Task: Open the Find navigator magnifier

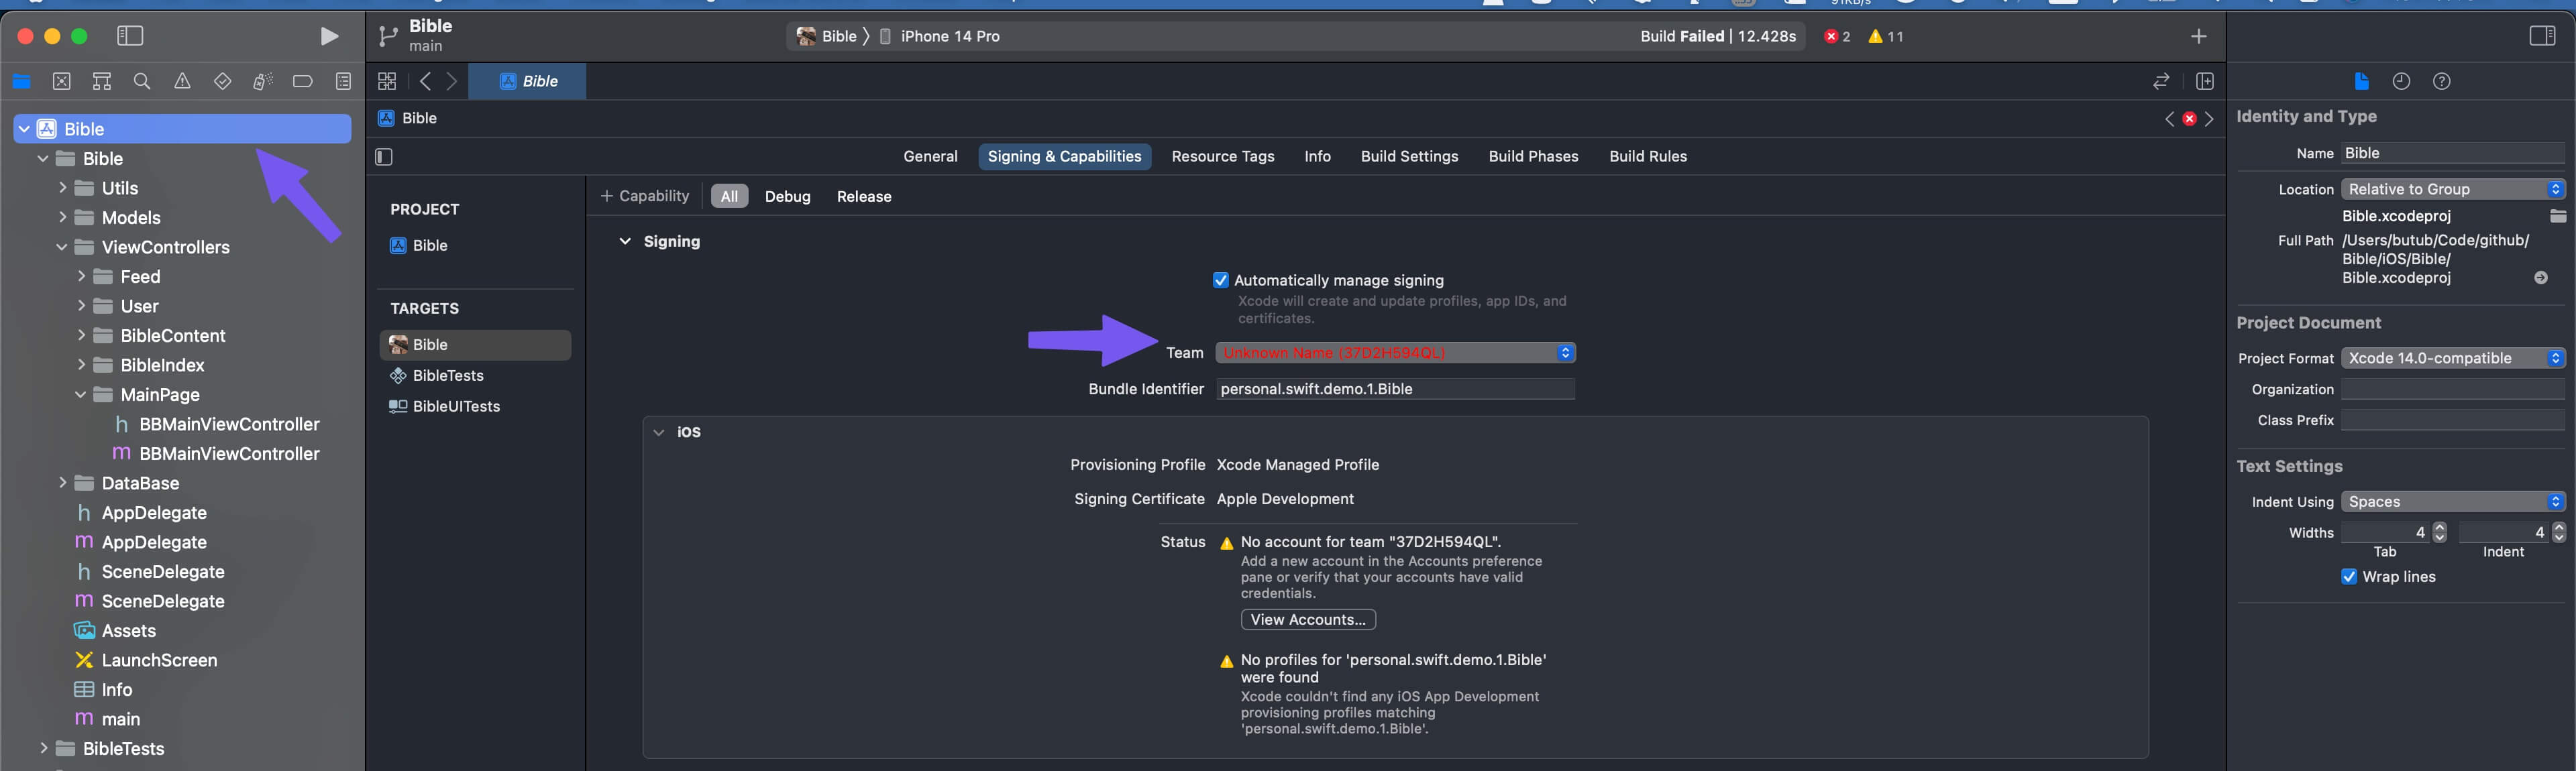Action: pyautogui.click(x=142, y=82)
